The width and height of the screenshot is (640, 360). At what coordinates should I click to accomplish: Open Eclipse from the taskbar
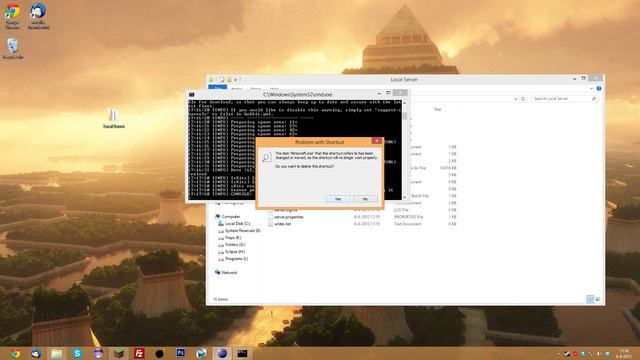click(x=222, y=353)
